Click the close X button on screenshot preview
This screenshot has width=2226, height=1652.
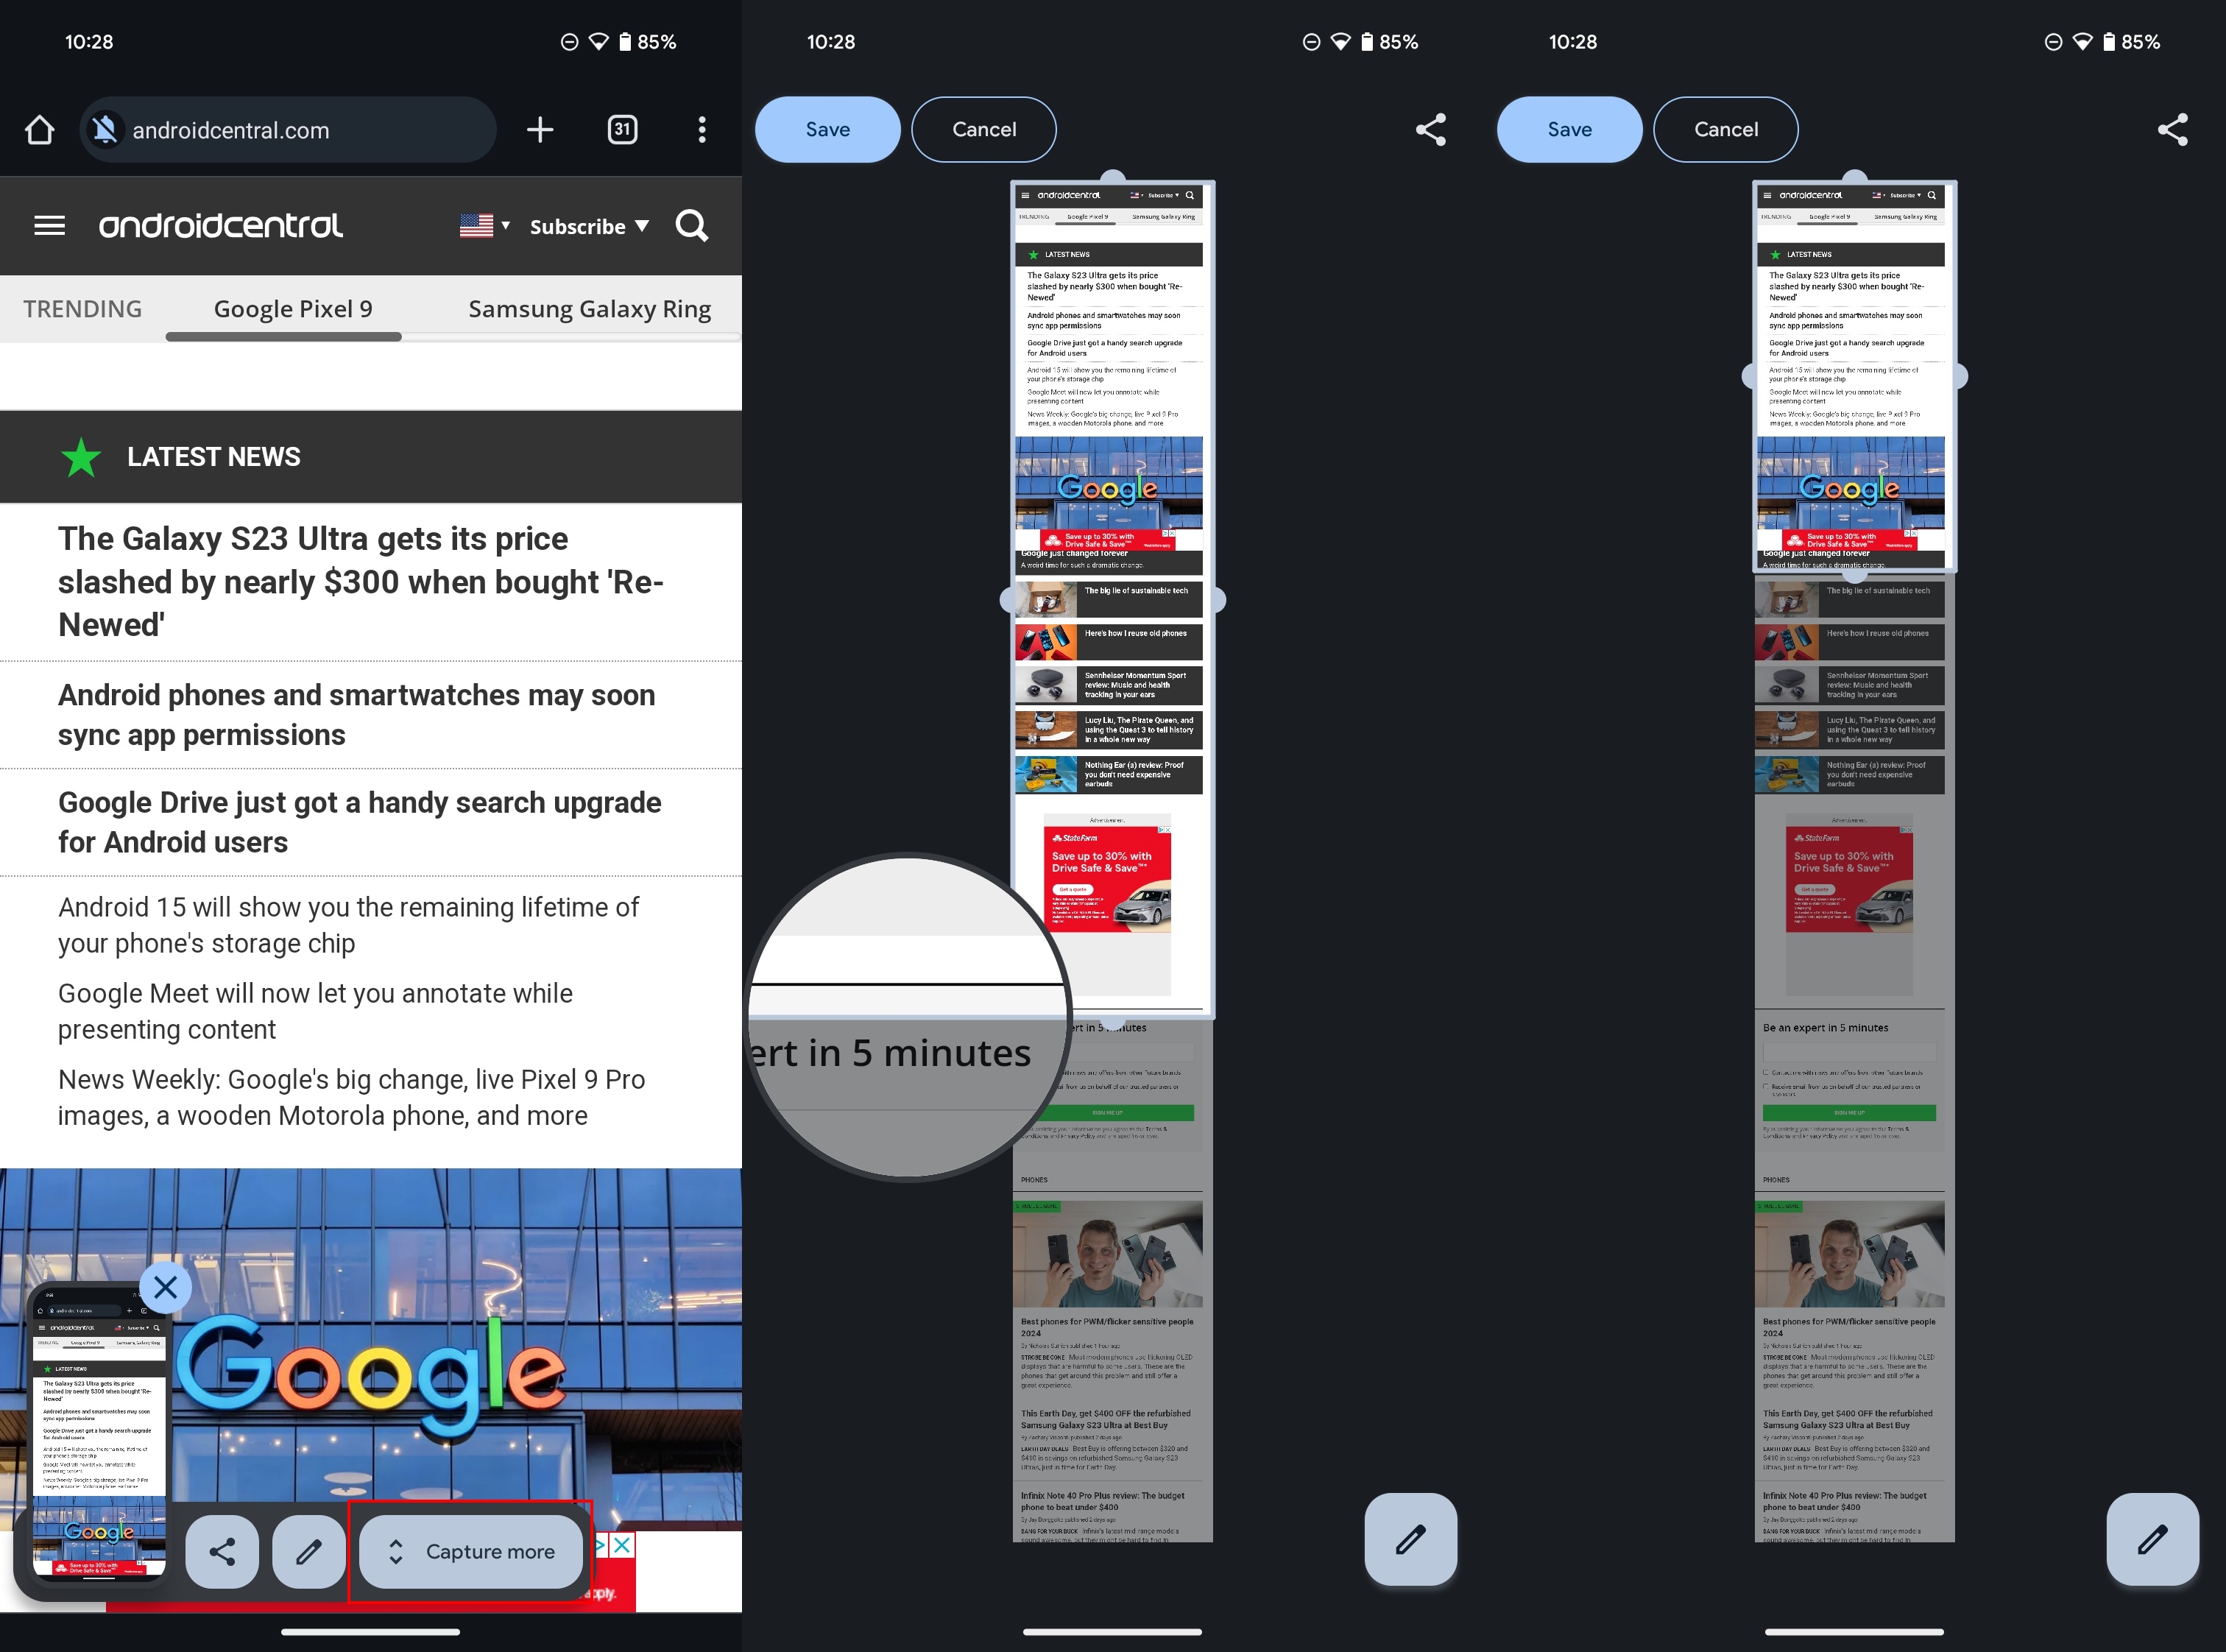coord(166,1286)
